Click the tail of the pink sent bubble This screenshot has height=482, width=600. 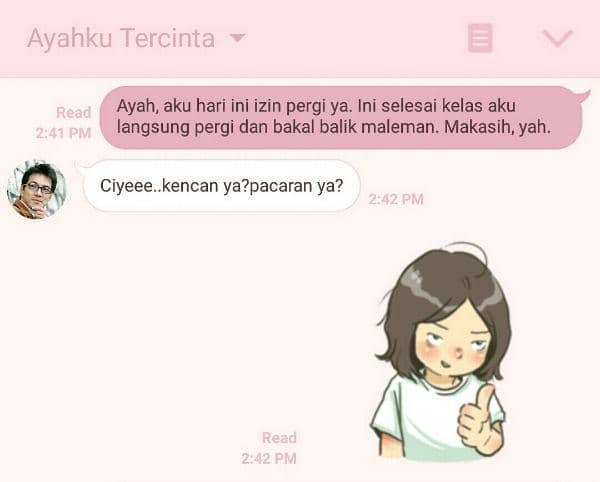click(x=582, y=96)
